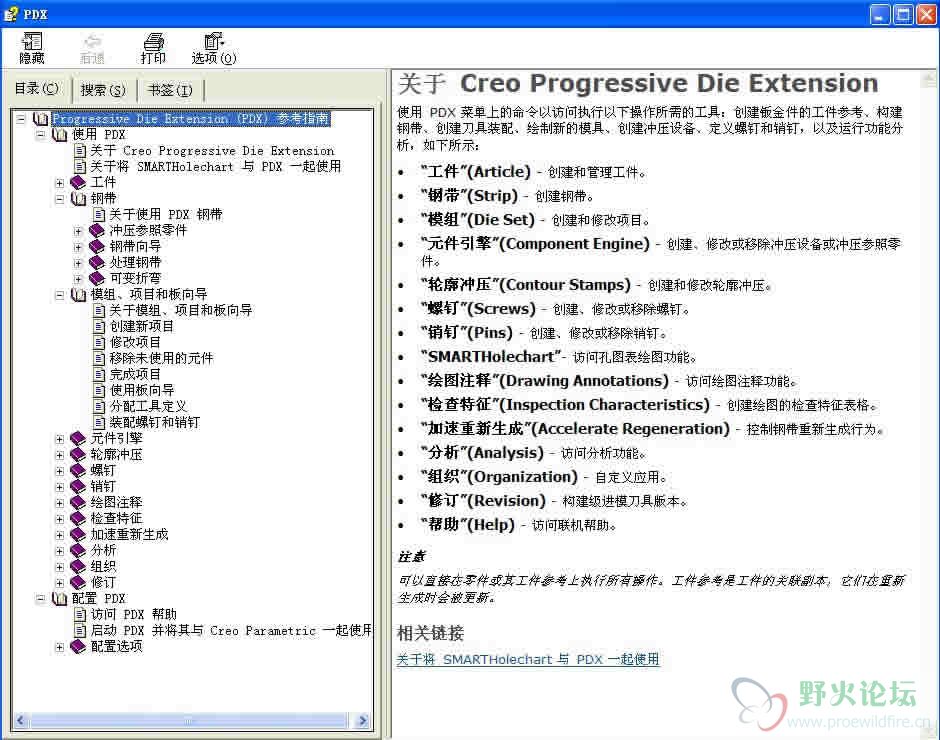Click the book icon beside 螺钉
This screenshot has height=740, width=940.
(78, 471)
